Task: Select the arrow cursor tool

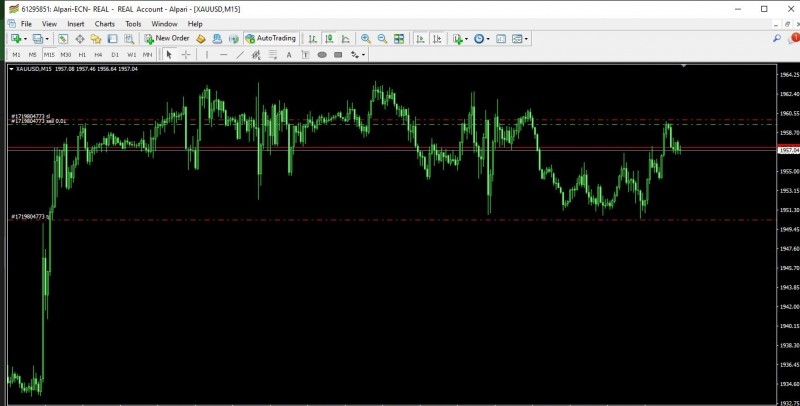Action: tap(169, 55)
